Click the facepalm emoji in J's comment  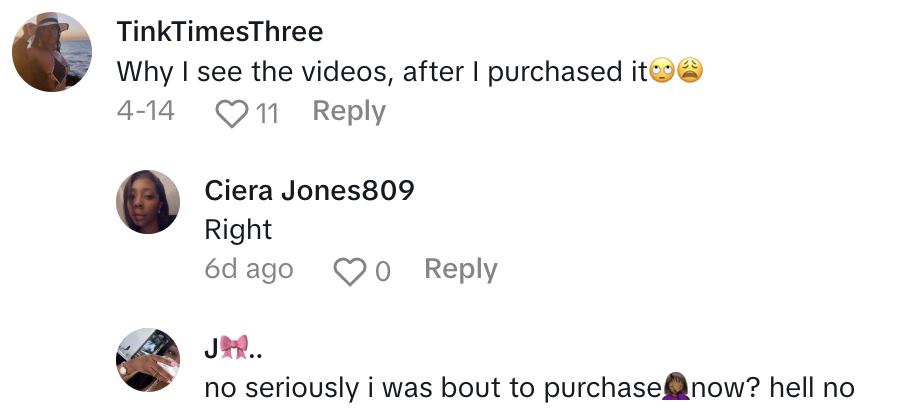(x=677, y=387)
